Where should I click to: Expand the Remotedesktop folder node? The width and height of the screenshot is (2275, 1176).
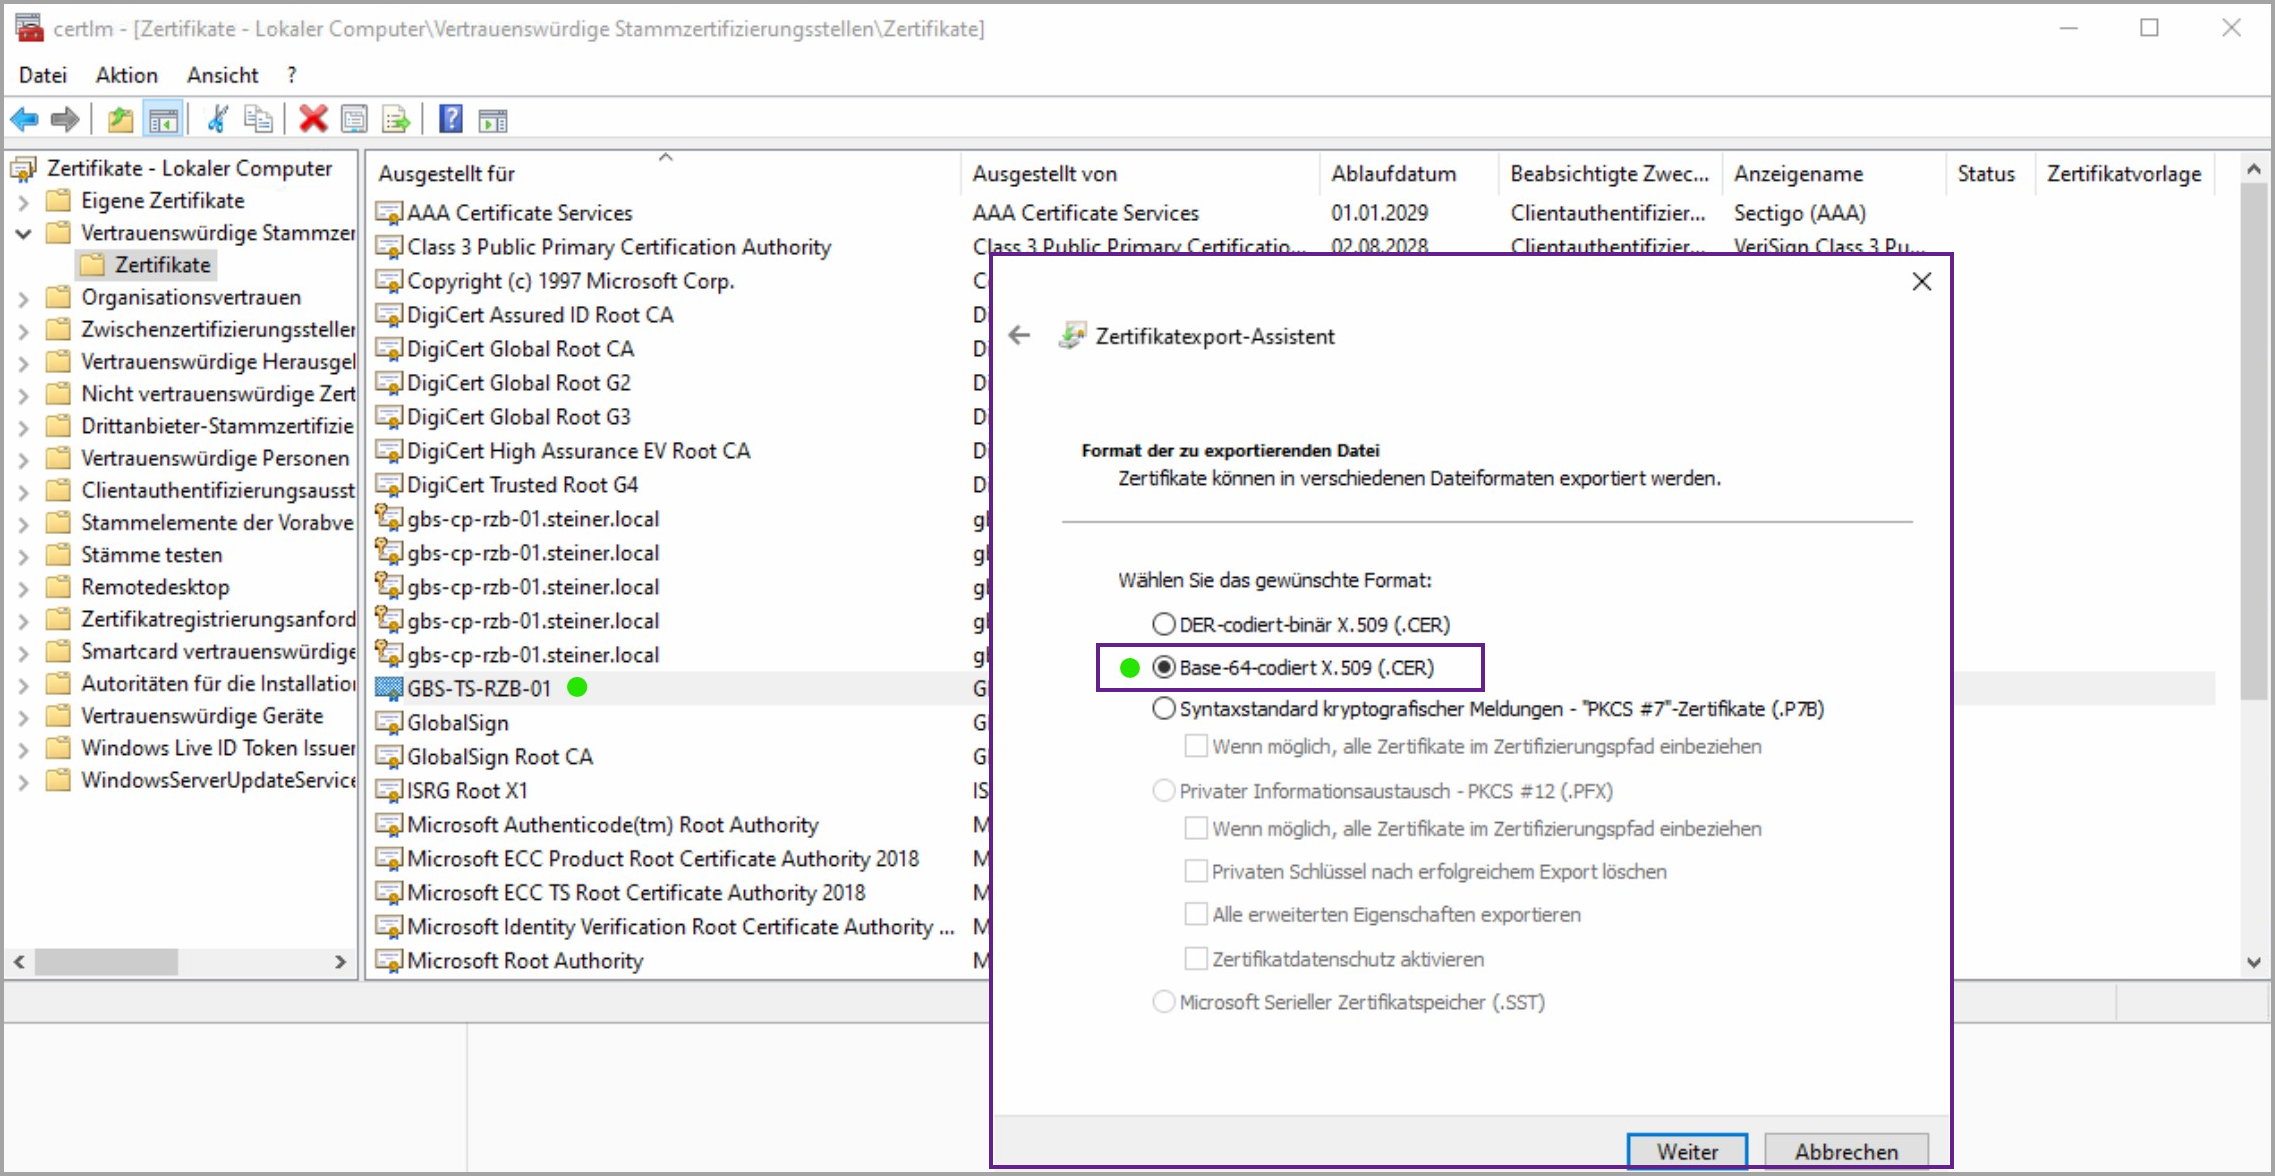point(24,588)
